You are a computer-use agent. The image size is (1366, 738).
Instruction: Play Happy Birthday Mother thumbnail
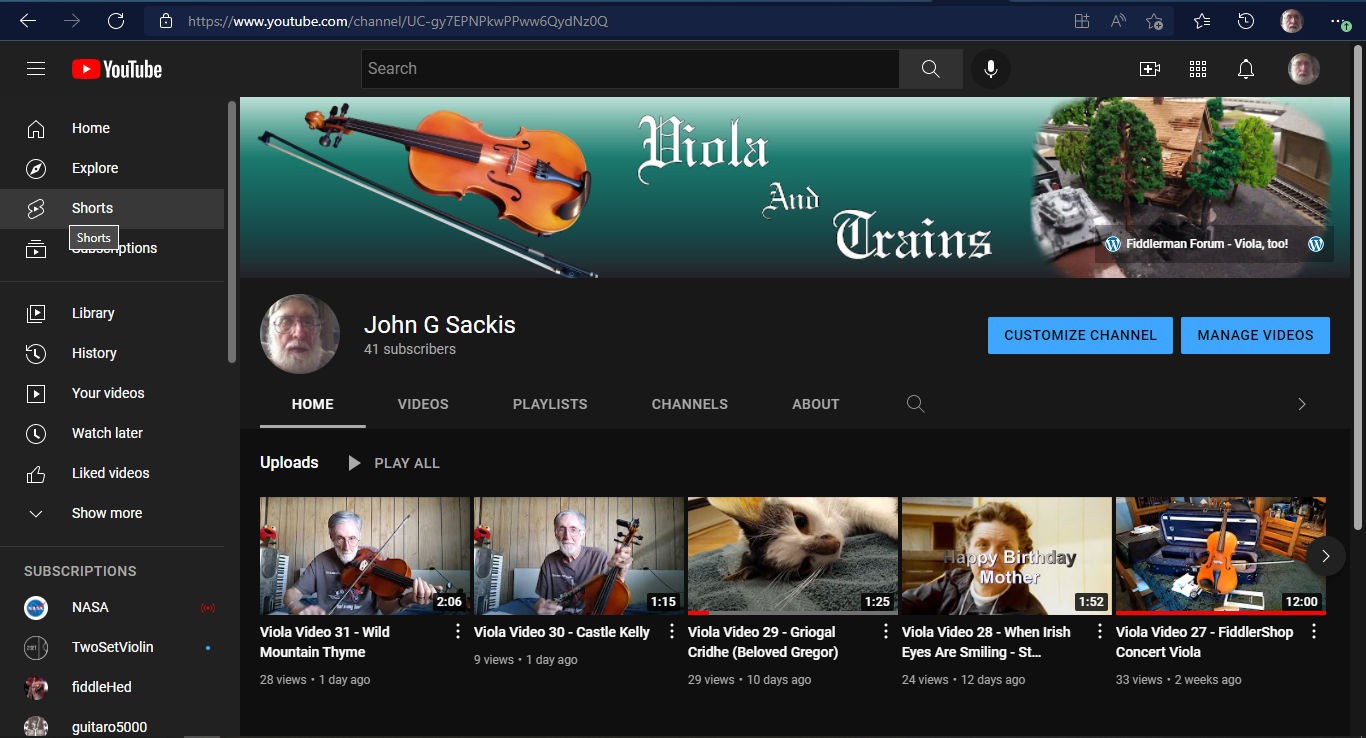[1007, 556]
